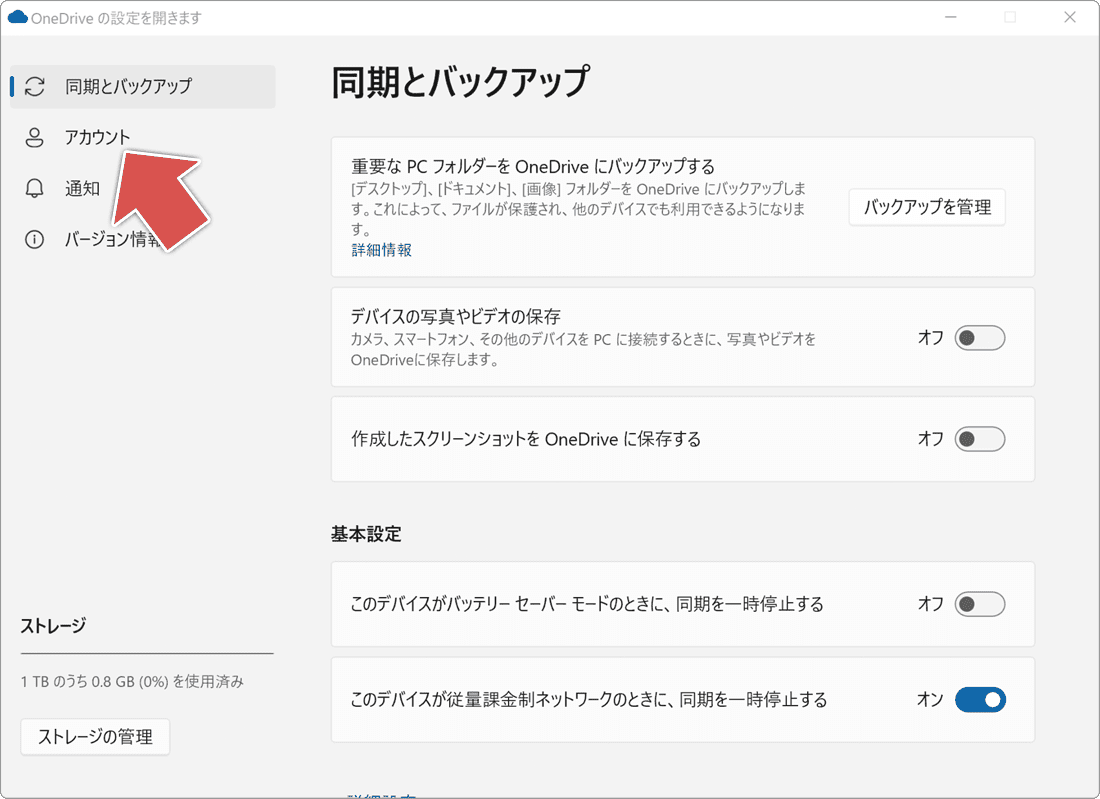The height and width of the screenshot is (799, 1100).
Task: Close the OneDrive settings window
Action: pyautogui.click(x=1069, y=17)
